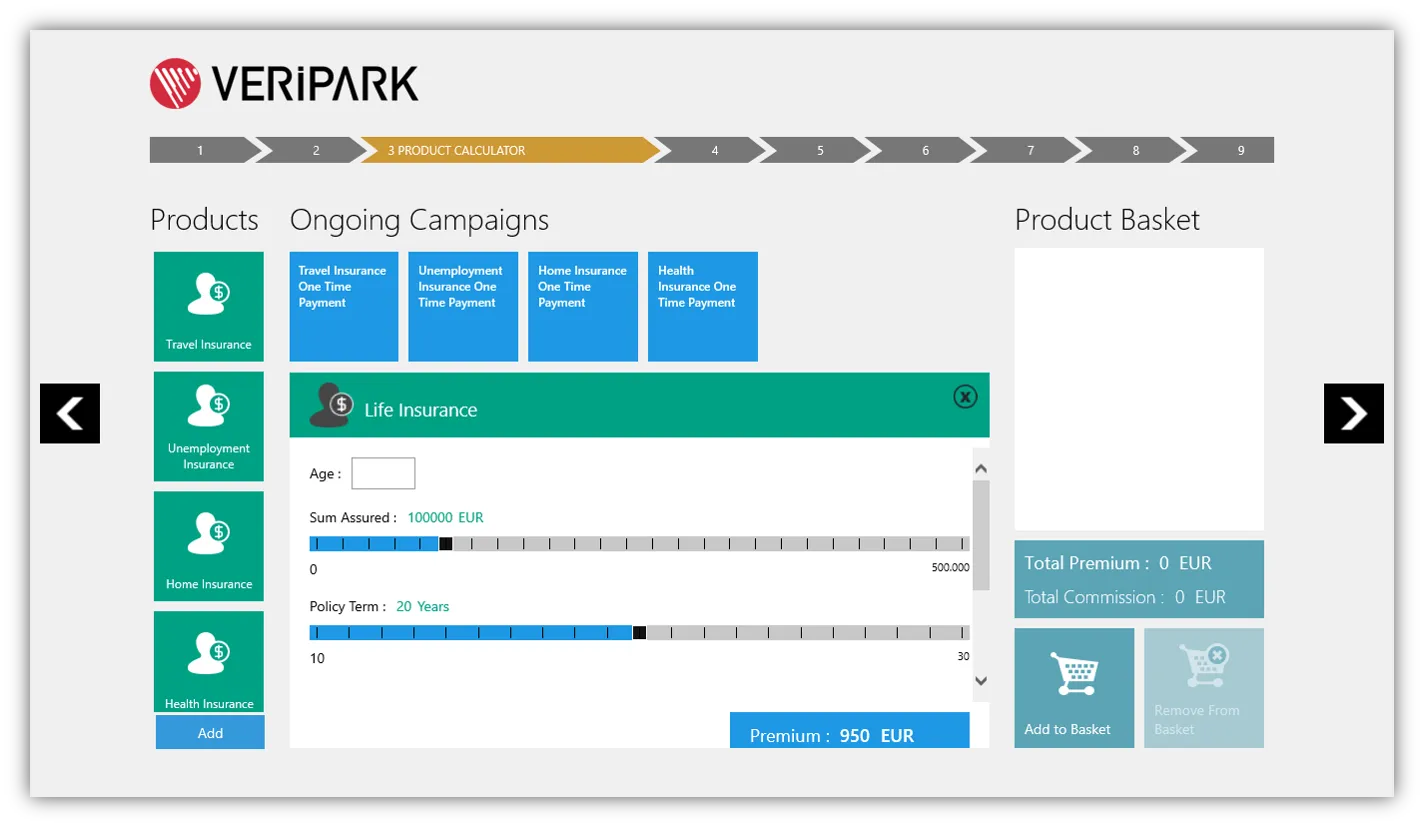Click the Products heading
This screenshot has width=1424, height=827.
(x=204, y=220)
